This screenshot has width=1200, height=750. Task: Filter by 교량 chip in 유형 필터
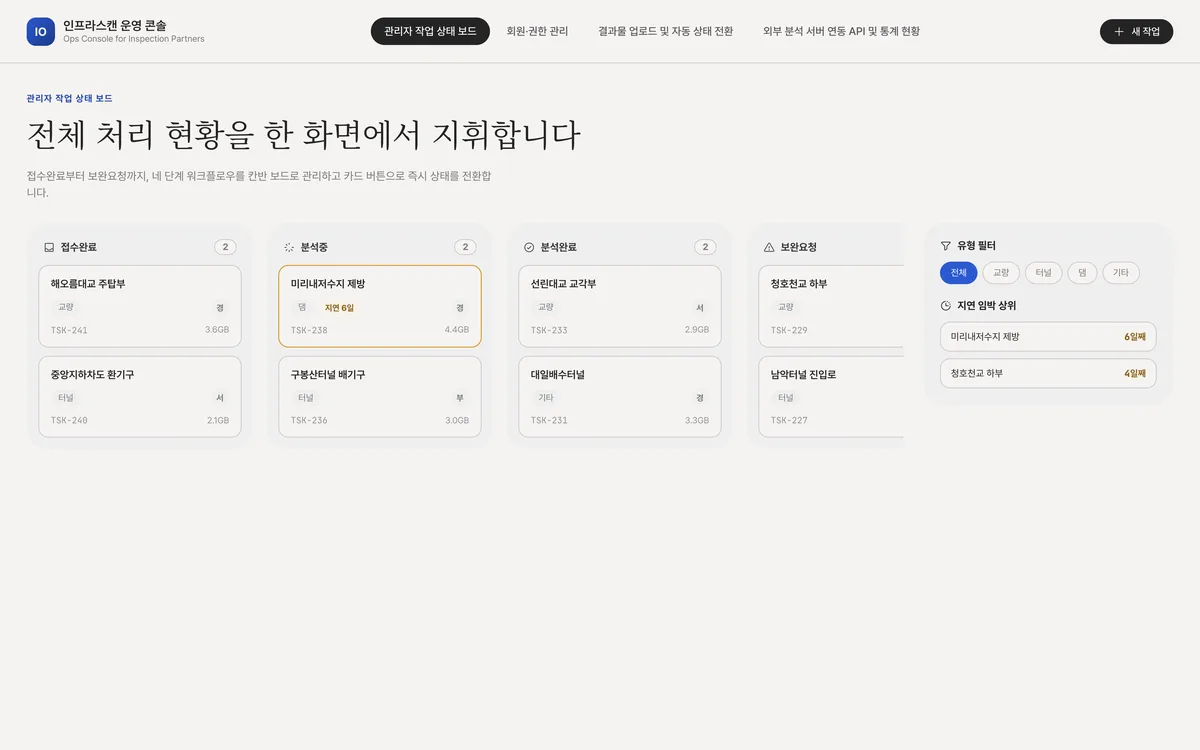point(1001,273)
